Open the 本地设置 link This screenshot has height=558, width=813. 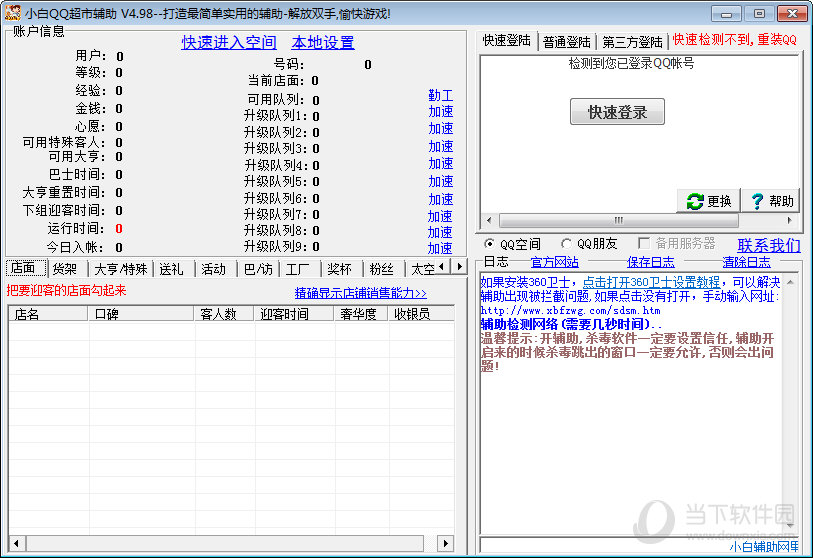(x=323, y=43)
